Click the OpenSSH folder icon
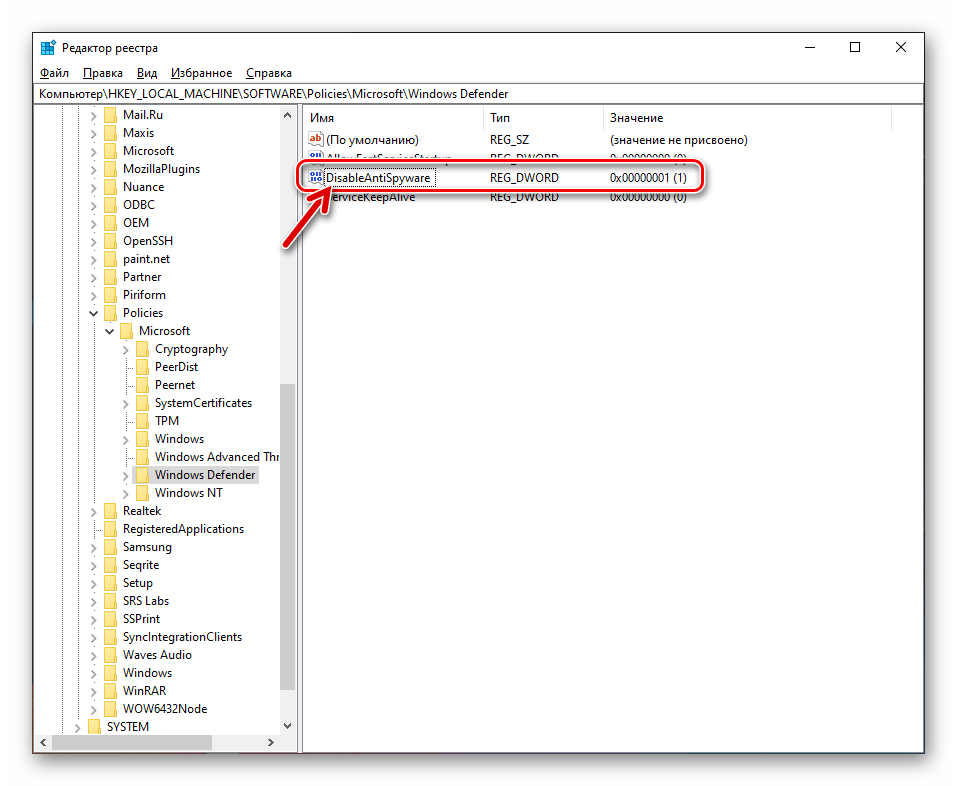957x786 pixels. 110,241
